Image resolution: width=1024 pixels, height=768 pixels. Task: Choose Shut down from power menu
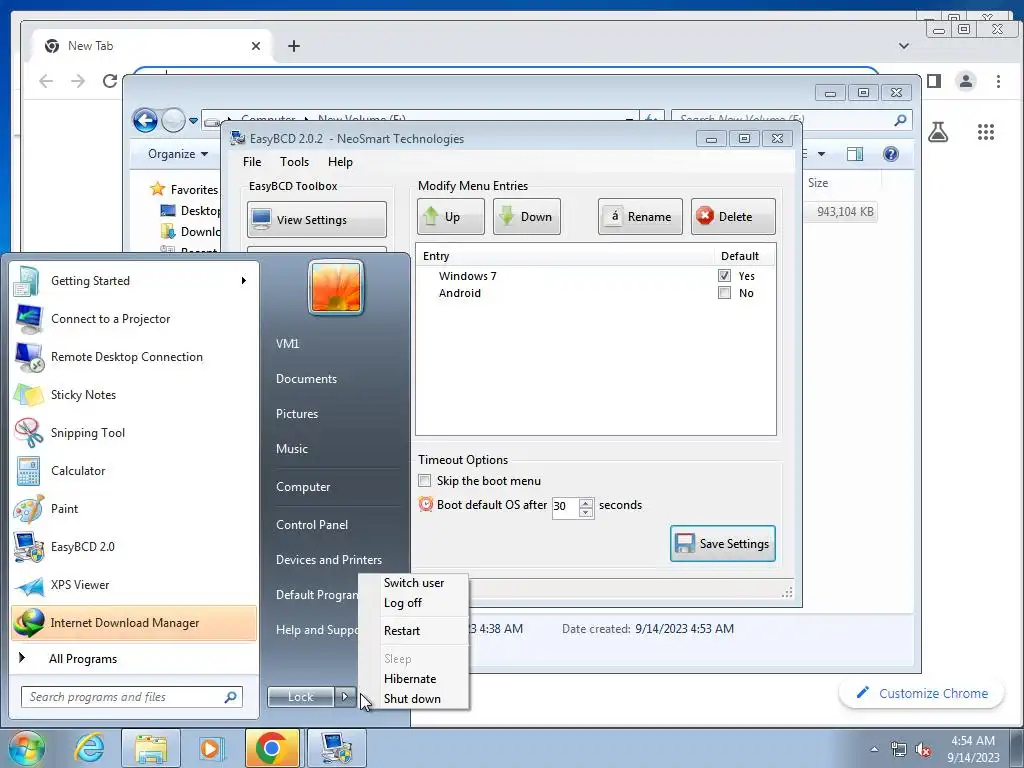tap(414, 699)
